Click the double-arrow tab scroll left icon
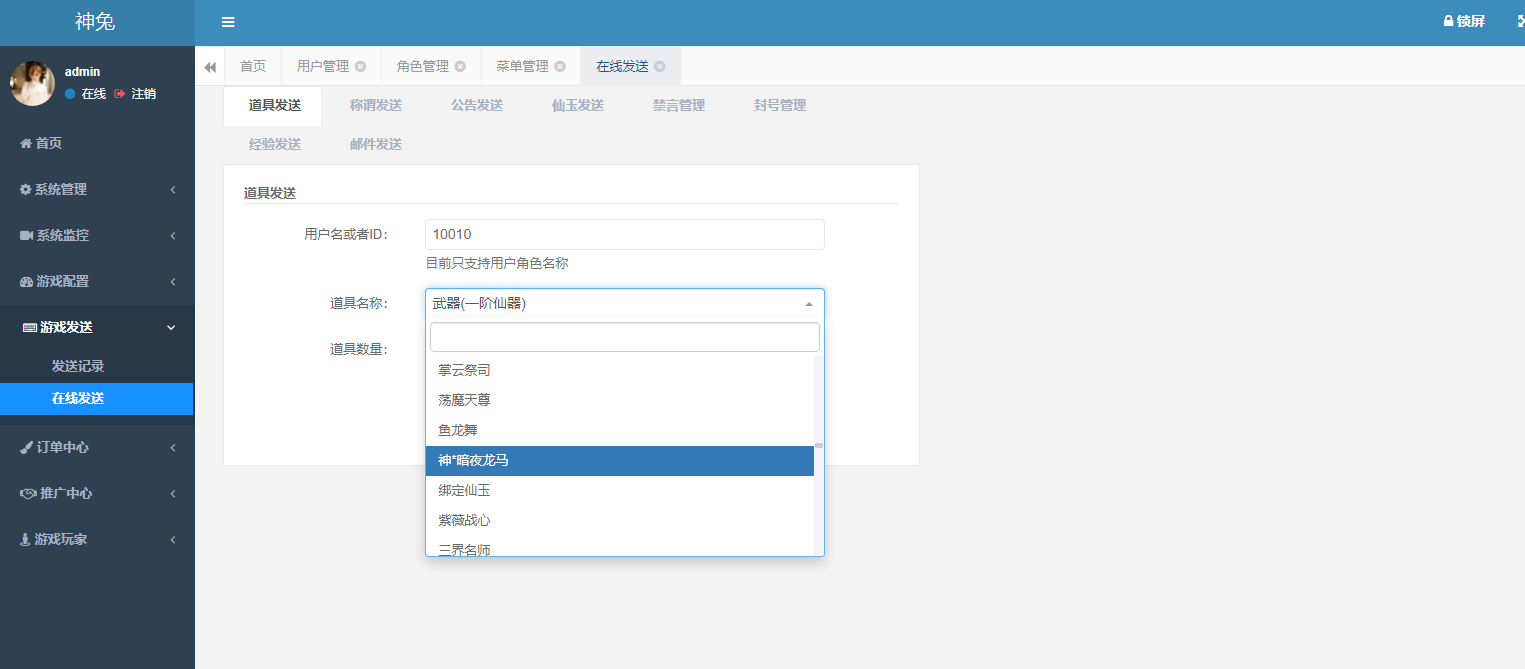Image resolution: width=1525 pixels, height=669 pixels. pyautogui.click(x=210, y=67)
